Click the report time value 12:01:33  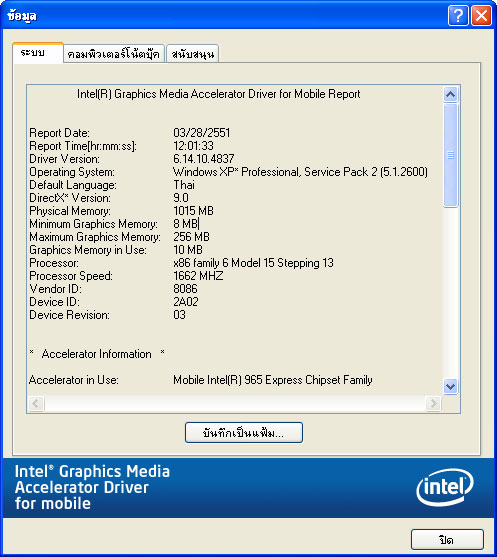194,146
